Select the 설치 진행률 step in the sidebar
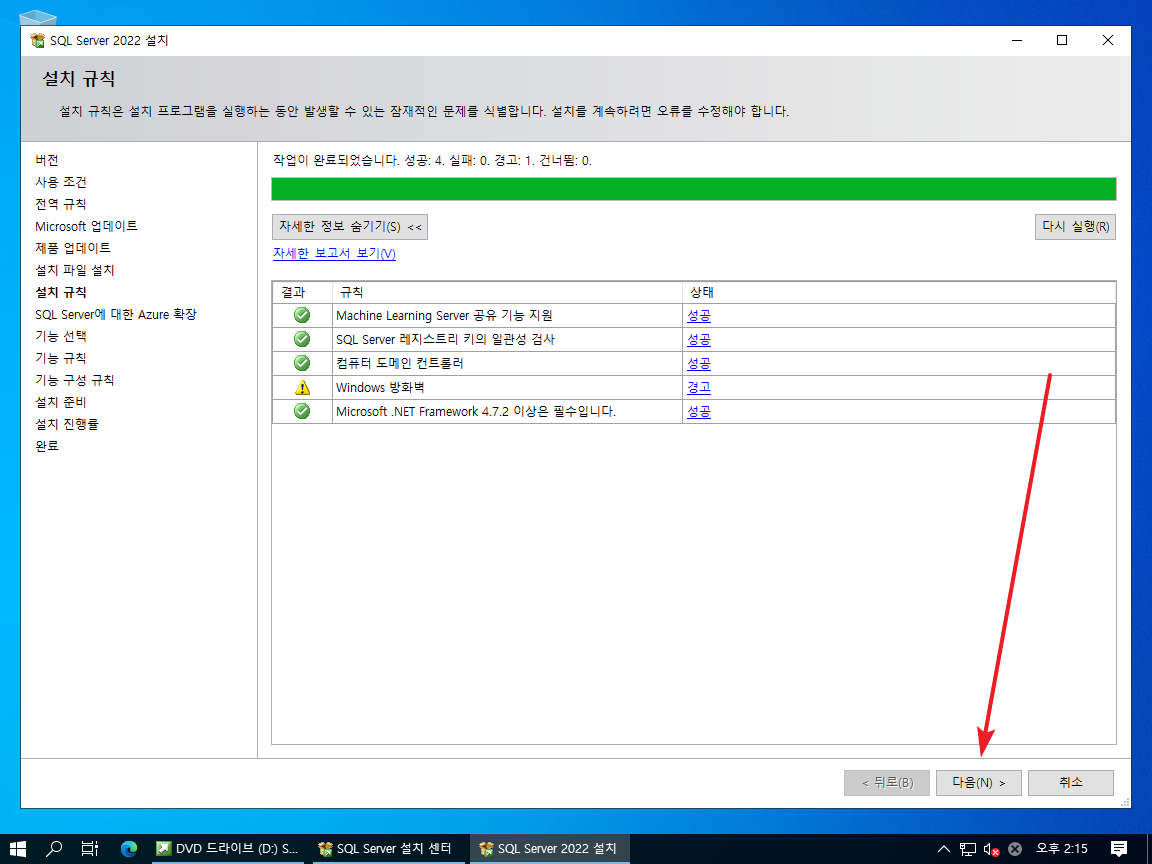Screen dimensions: 1152x864 pos(67,425)
